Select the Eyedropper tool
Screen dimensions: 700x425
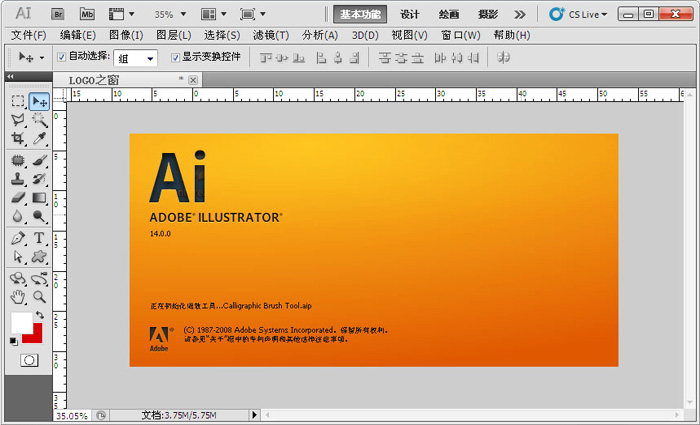tap(39, 138)
